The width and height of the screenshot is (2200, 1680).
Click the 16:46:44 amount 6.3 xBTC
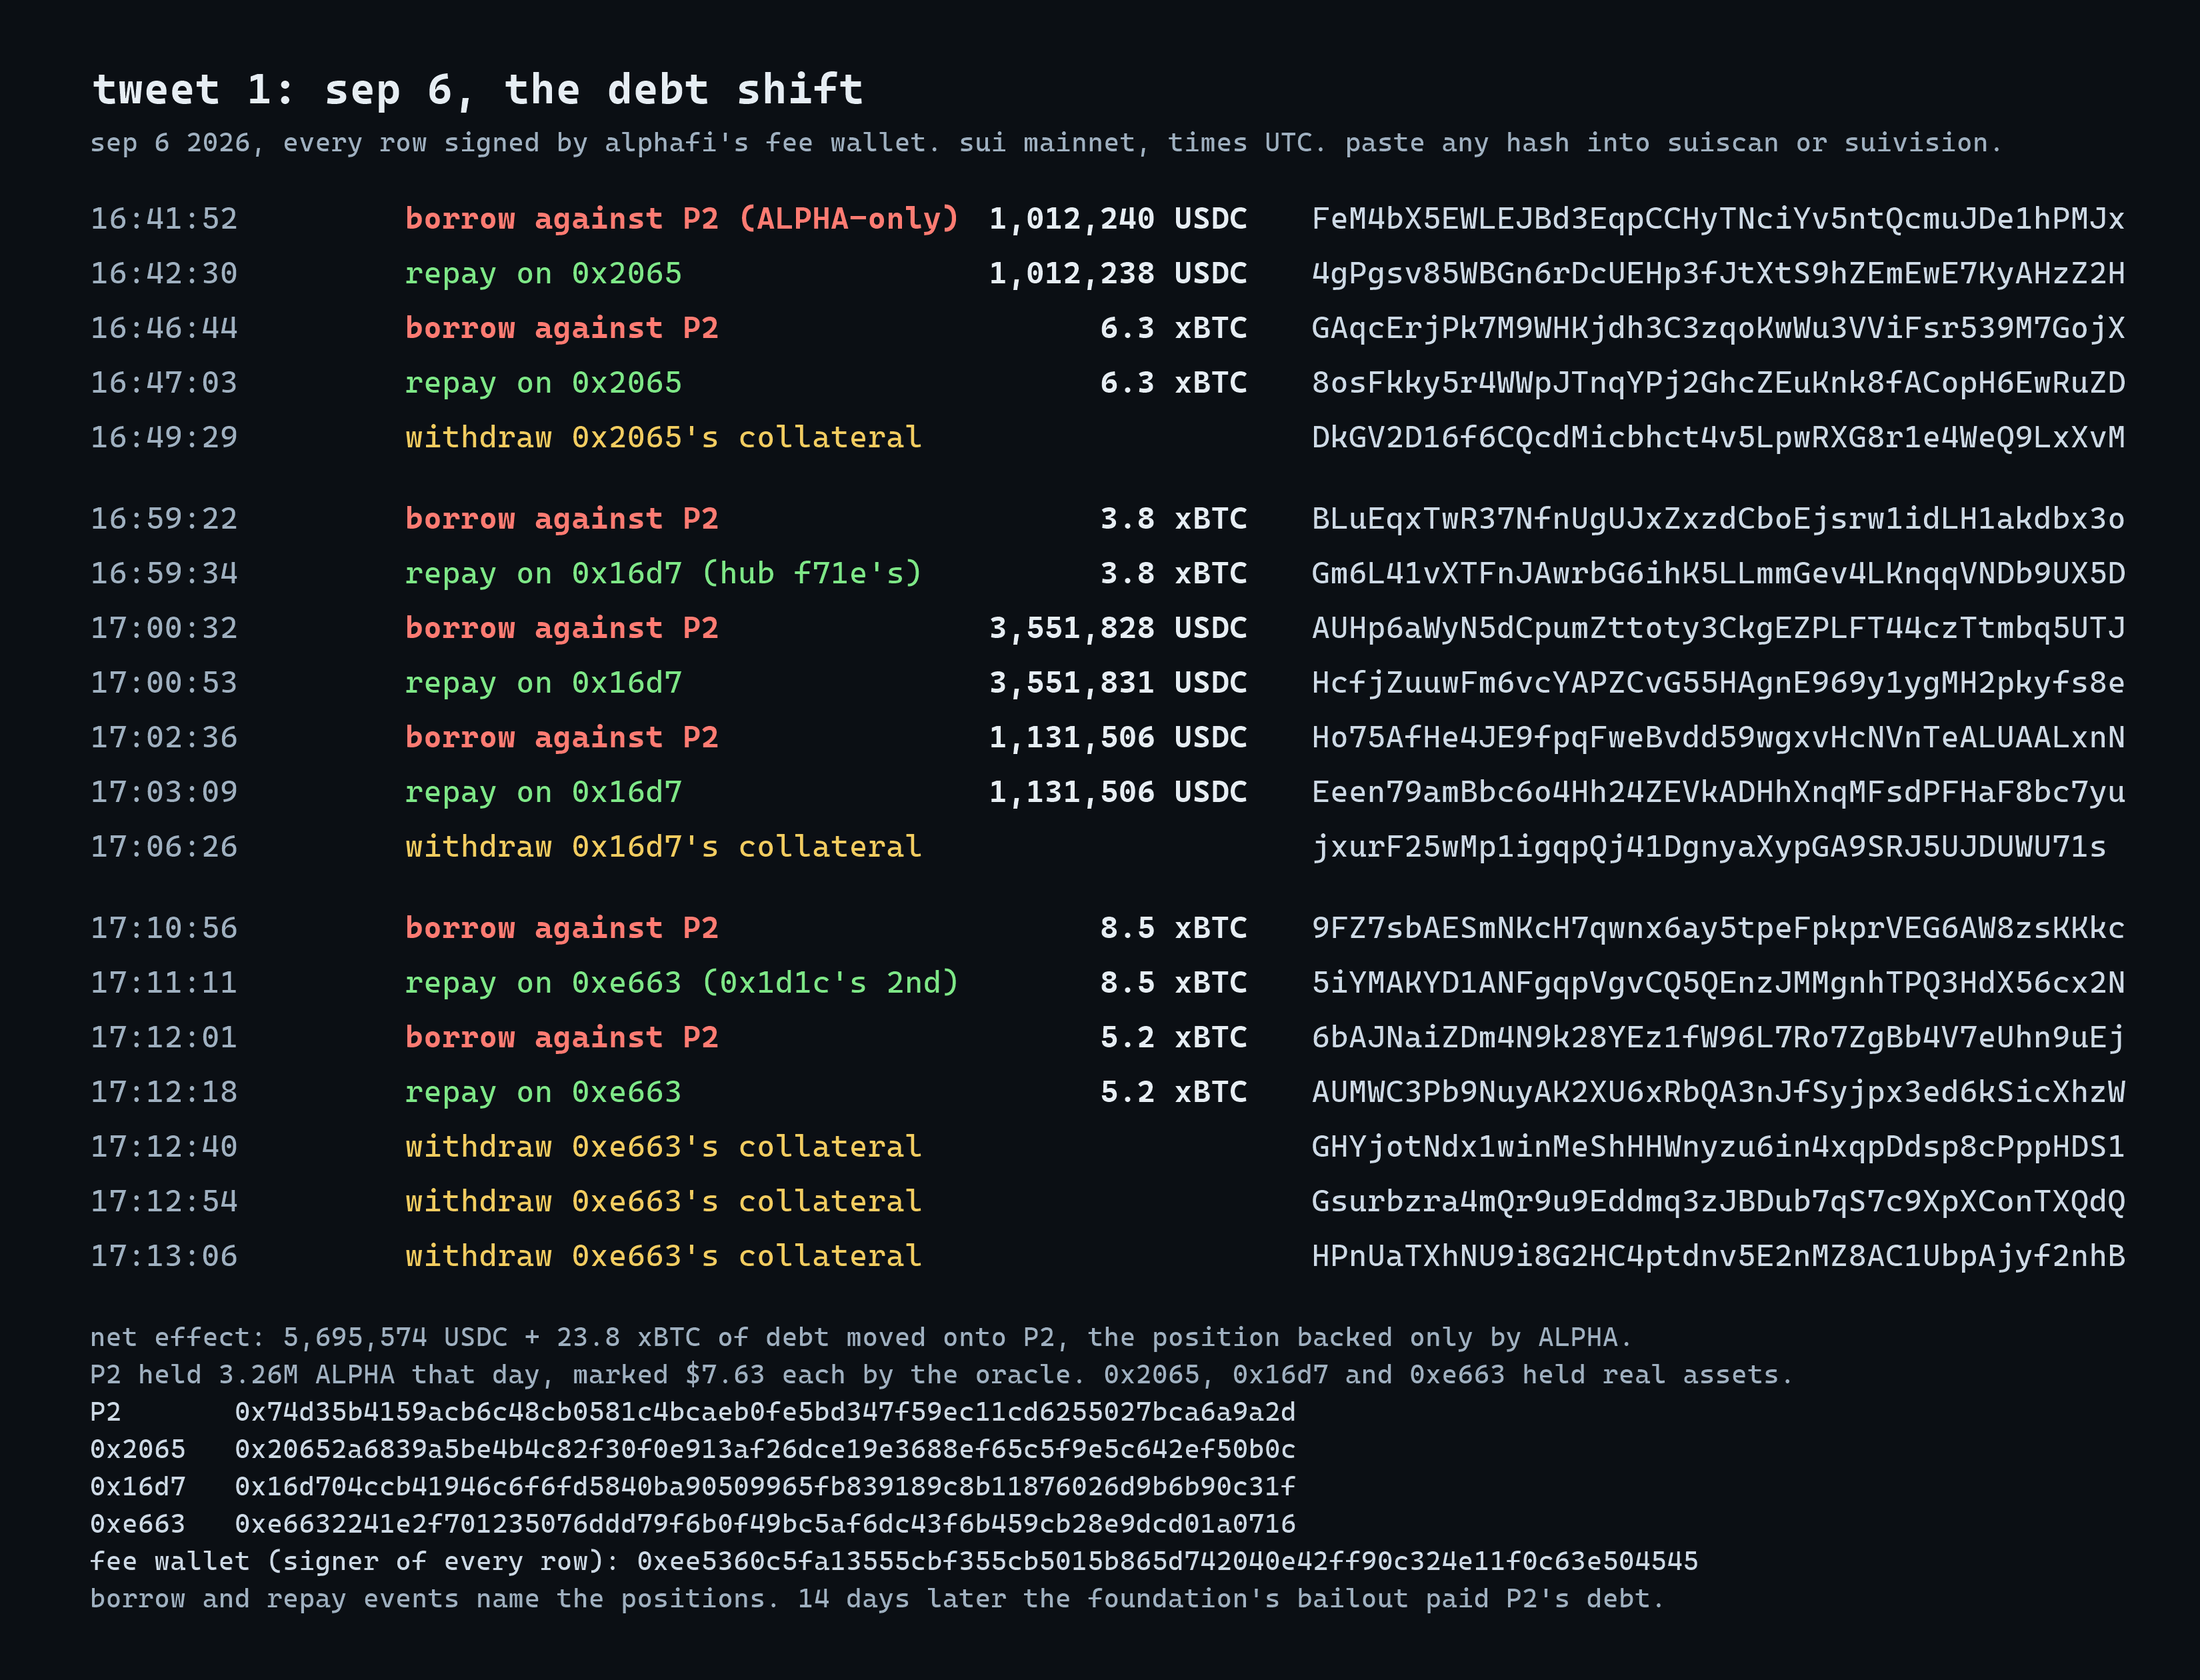tap(1174, 328)
